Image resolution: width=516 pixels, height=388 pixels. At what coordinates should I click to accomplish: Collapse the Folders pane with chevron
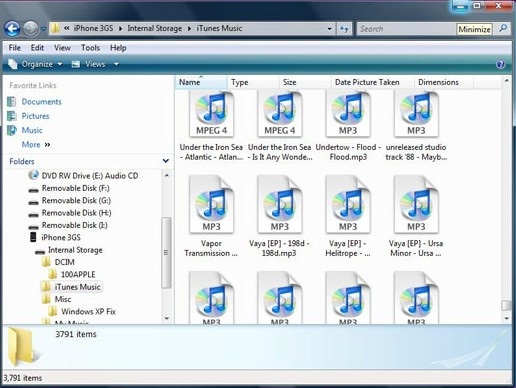pyautogui.click(x=166, y=161)
